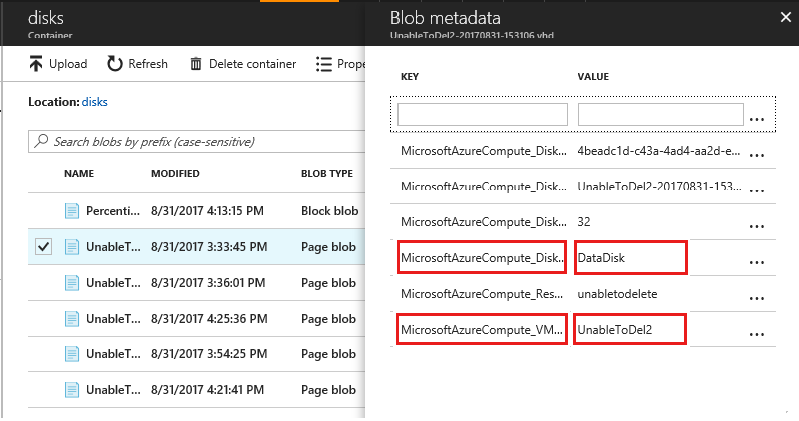799x421 pixels.
Task: Click the file icon of the 3:36:01 PM blob
Action: [x=71, y=283]
